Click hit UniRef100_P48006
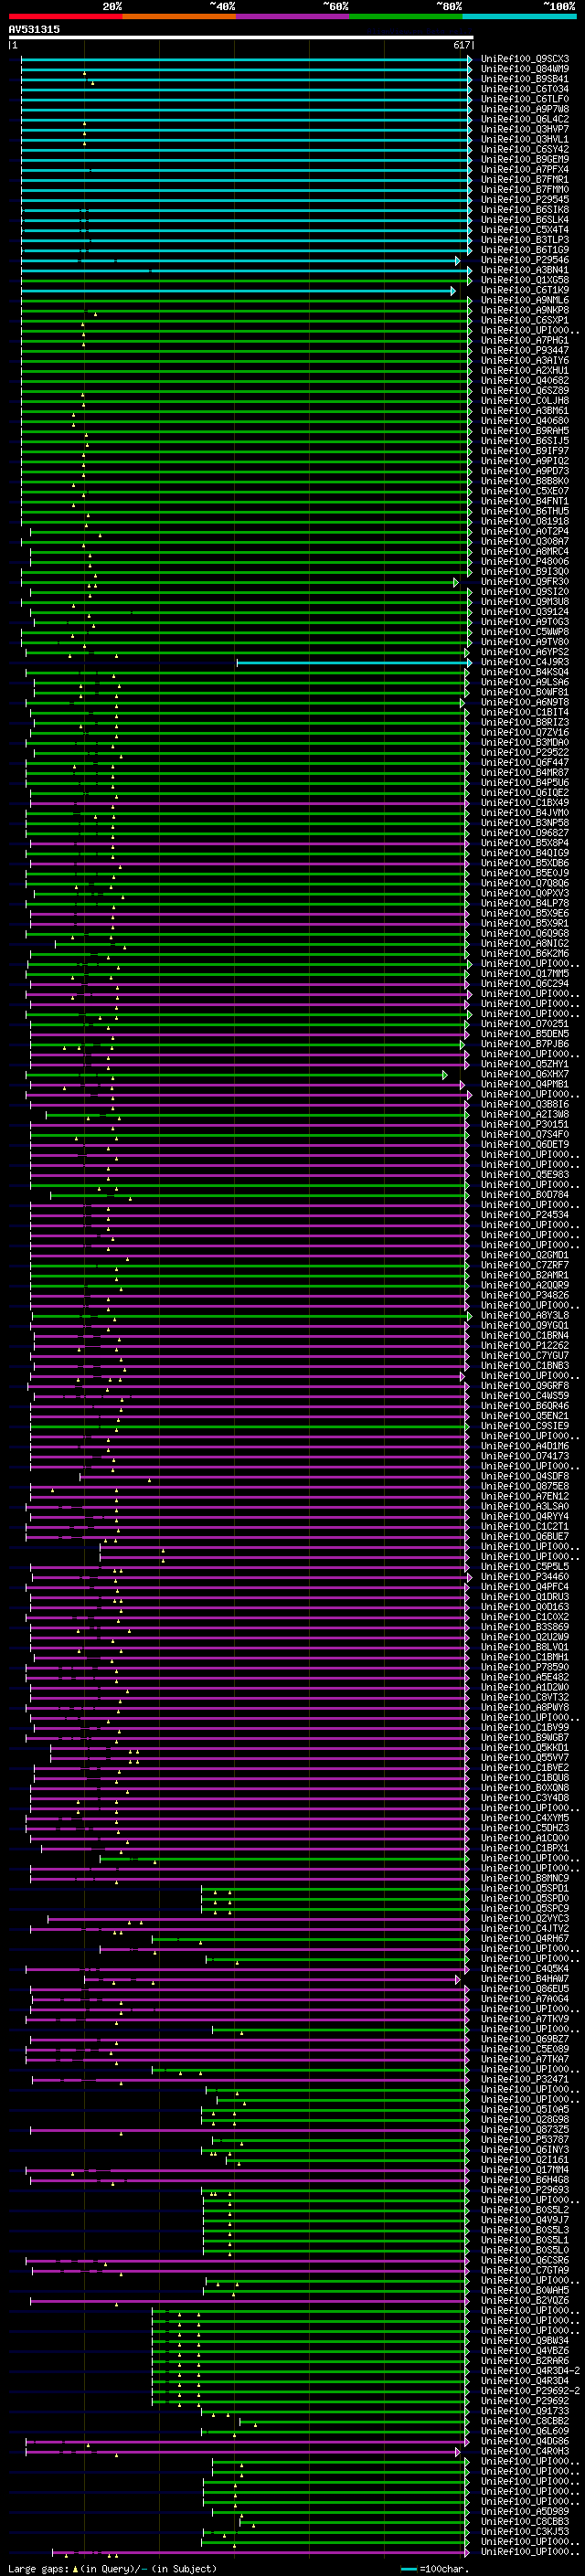The width and height of the screenshot is (585, 2576). [525, 561]
